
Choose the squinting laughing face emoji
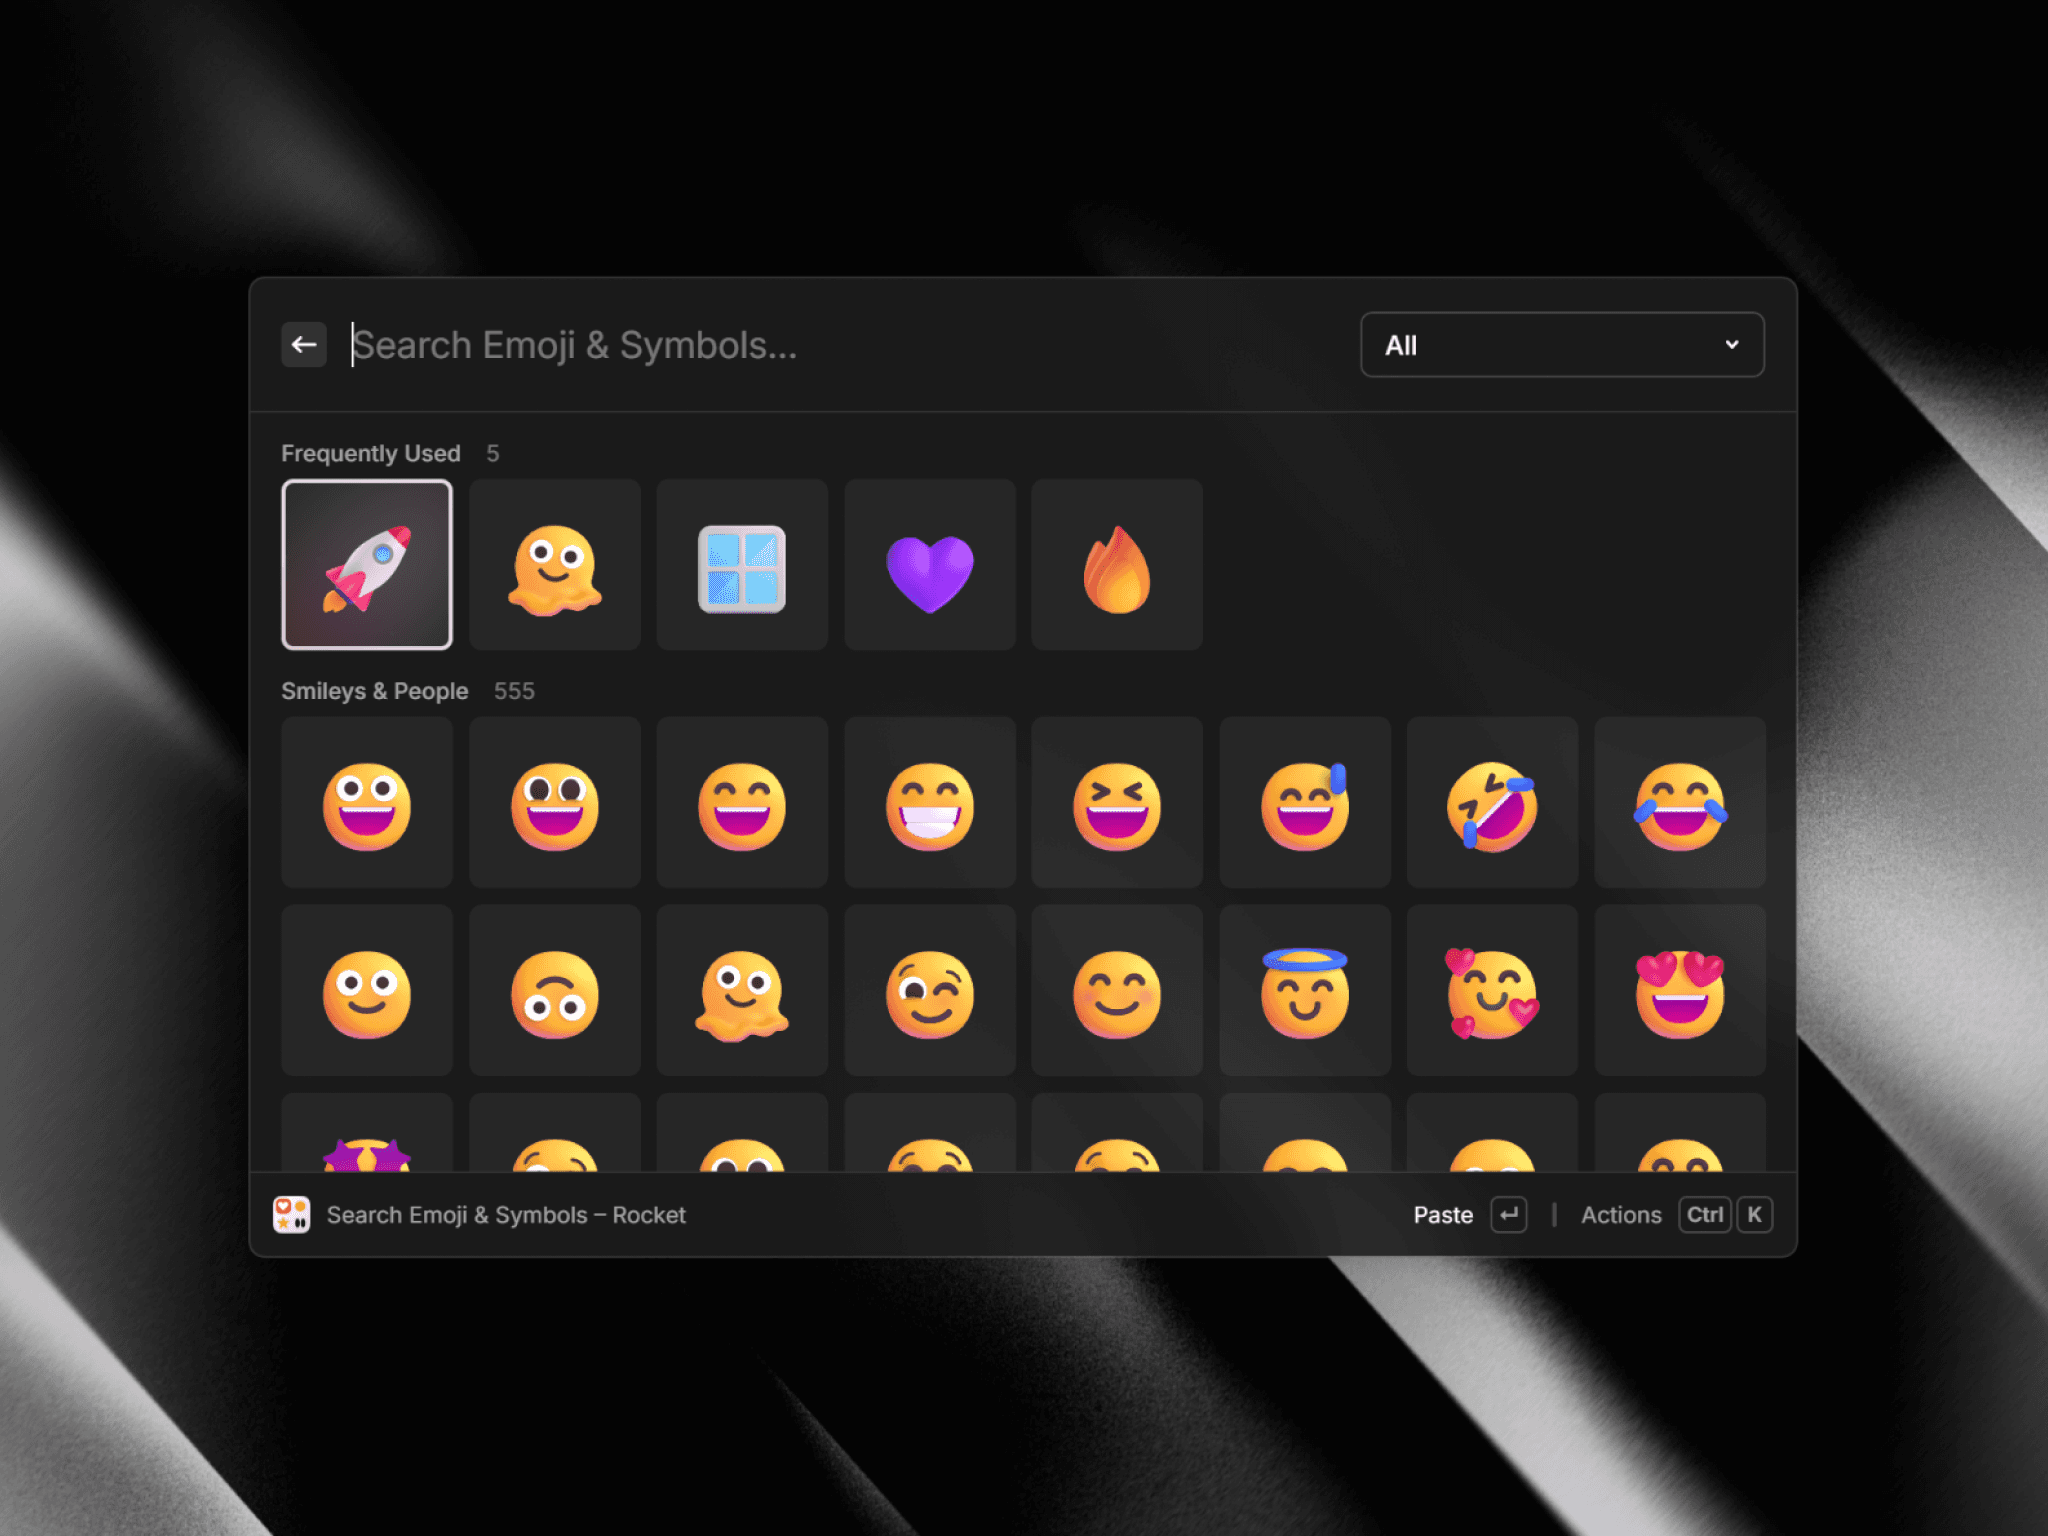1117,802
